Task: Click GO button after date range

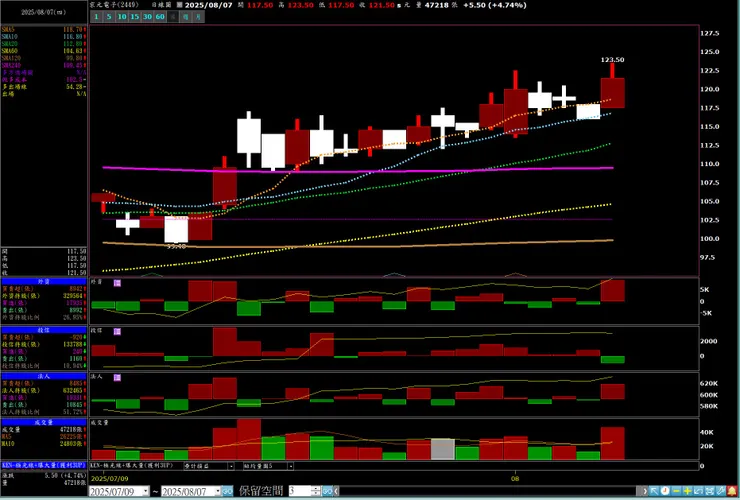Action: 227,492
